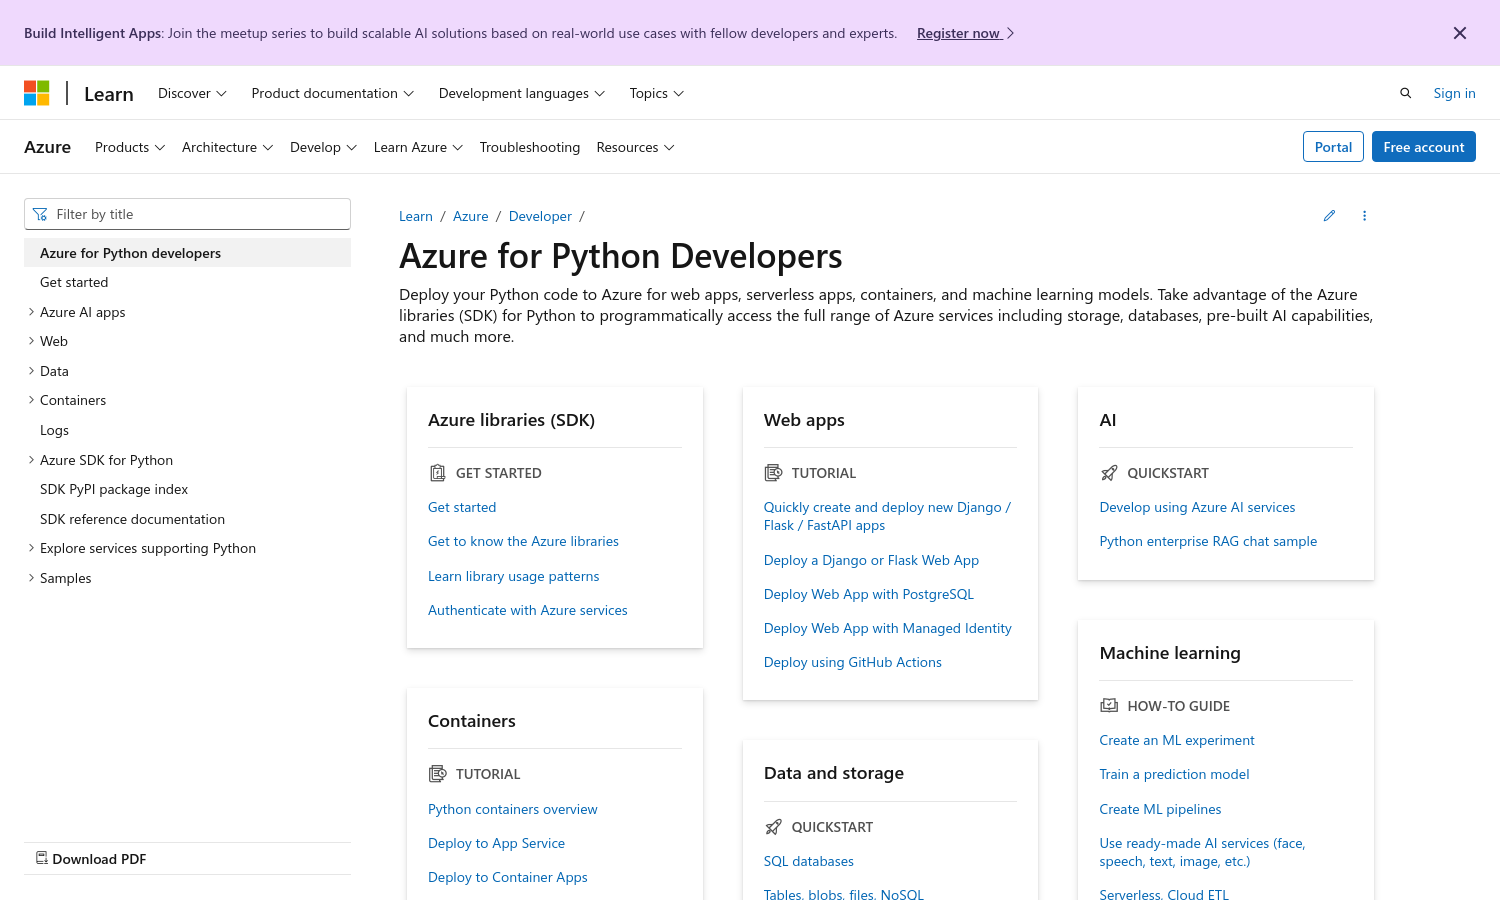Dismiss the Build Intelligent Apps banner
Image resolution: width=1500 pixels, height=900 pixels.
(1459, 33)
